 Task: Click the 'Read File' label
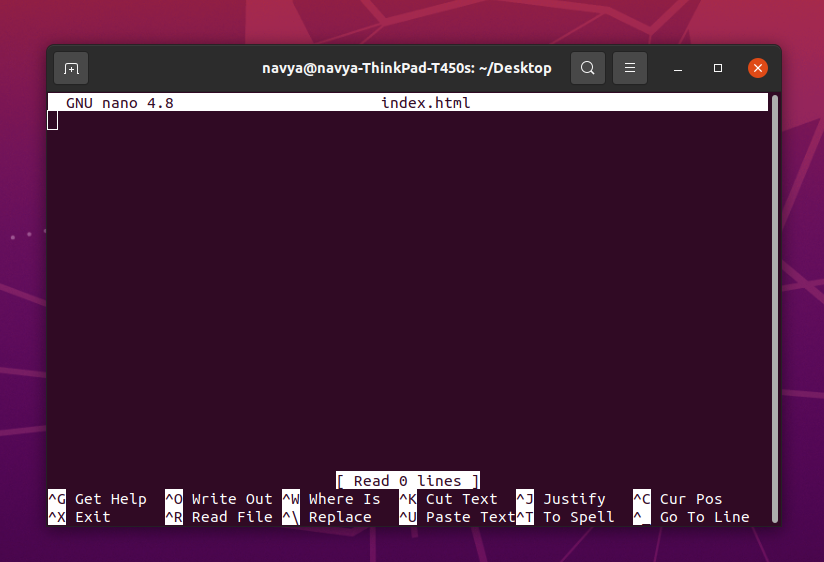[232, 517]
